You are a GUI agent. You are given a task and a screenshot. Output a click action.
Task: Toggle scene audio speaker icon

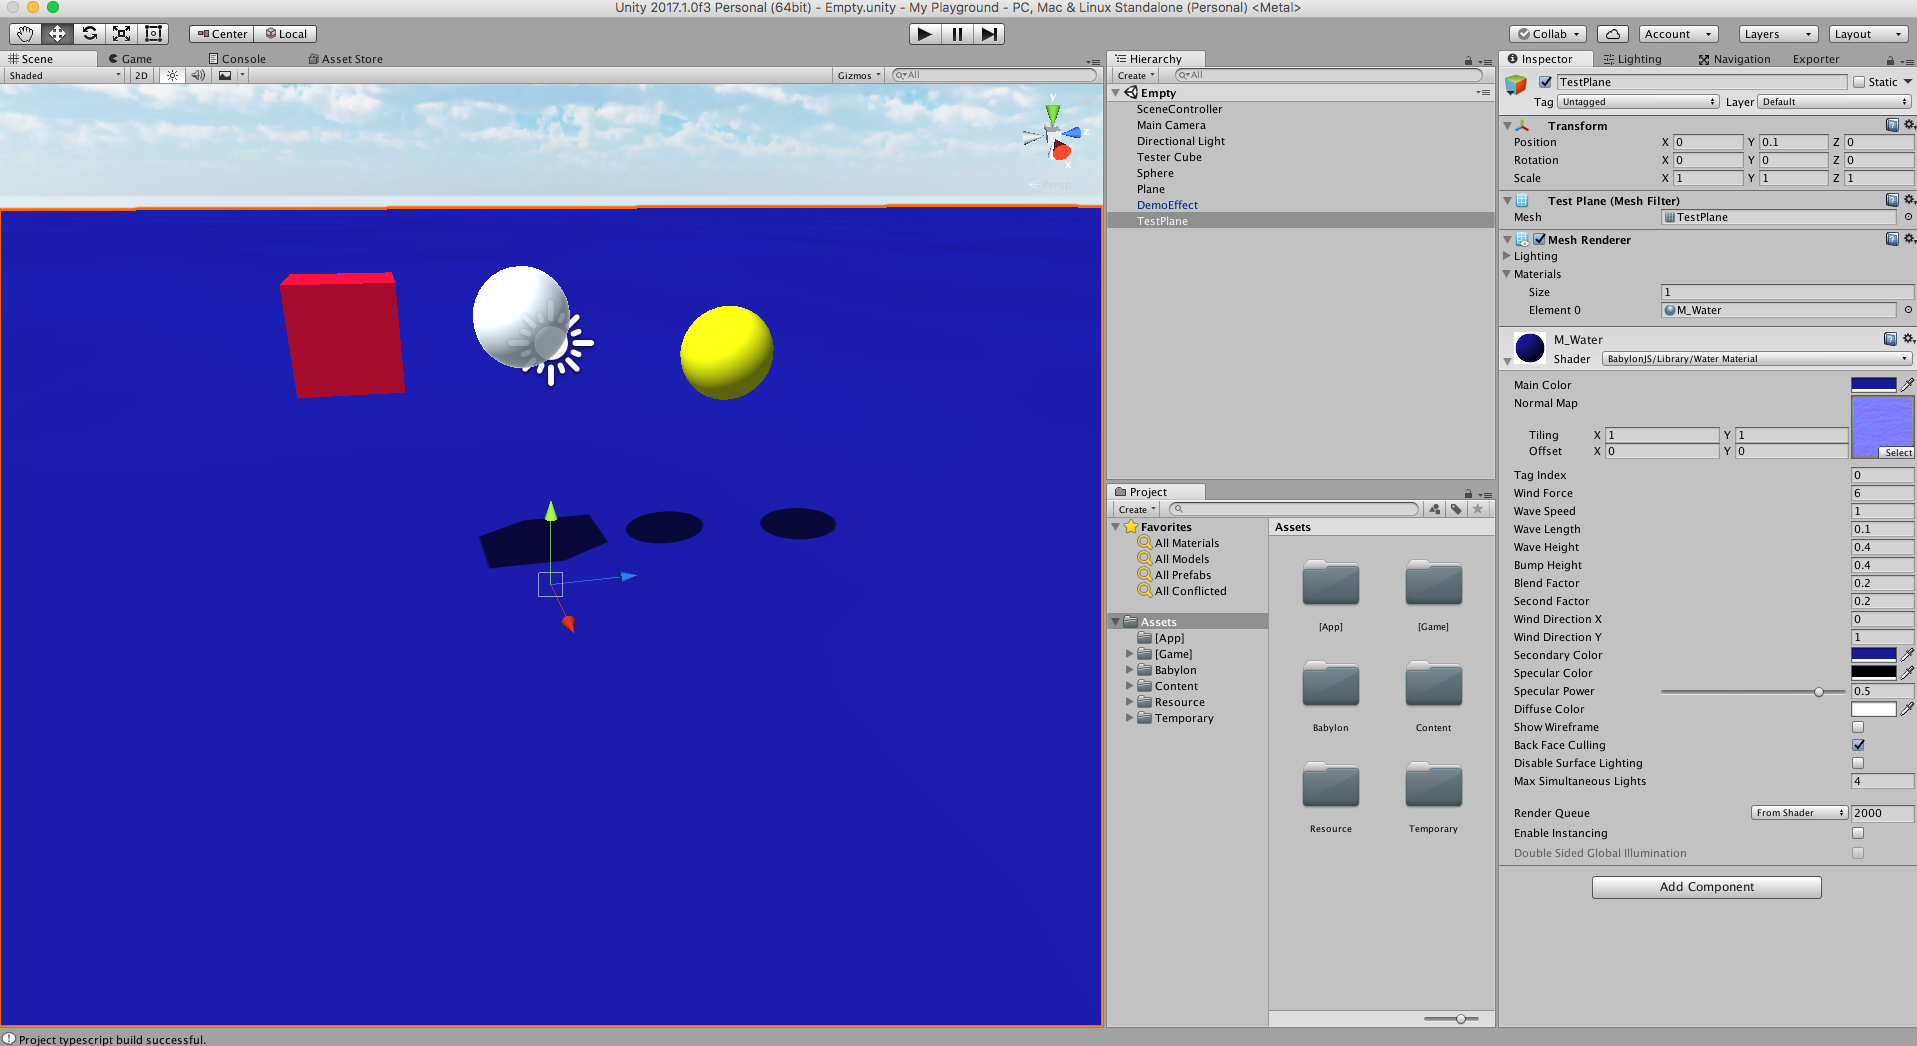pyautogui.click(x=198, y=76)
